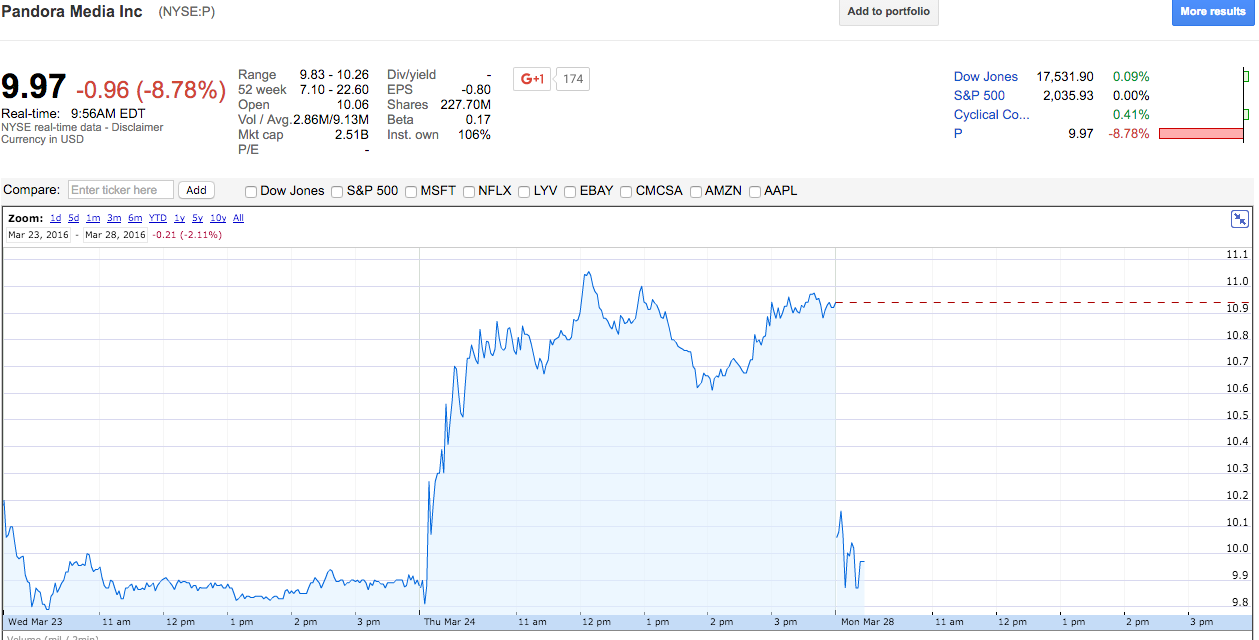Switch chart zoom to 1m
1259x640 pixels.
pyautogui.click(x=93, y=218)
